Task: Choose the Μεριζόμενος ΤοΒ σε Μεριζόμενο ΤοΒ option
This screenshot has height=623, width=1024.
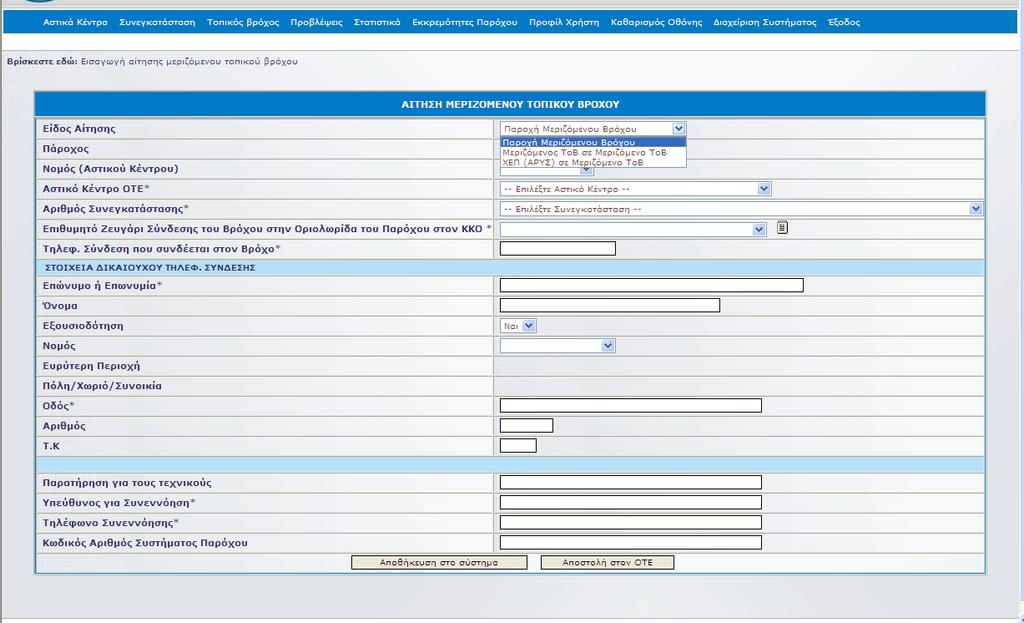Action: 593,152
